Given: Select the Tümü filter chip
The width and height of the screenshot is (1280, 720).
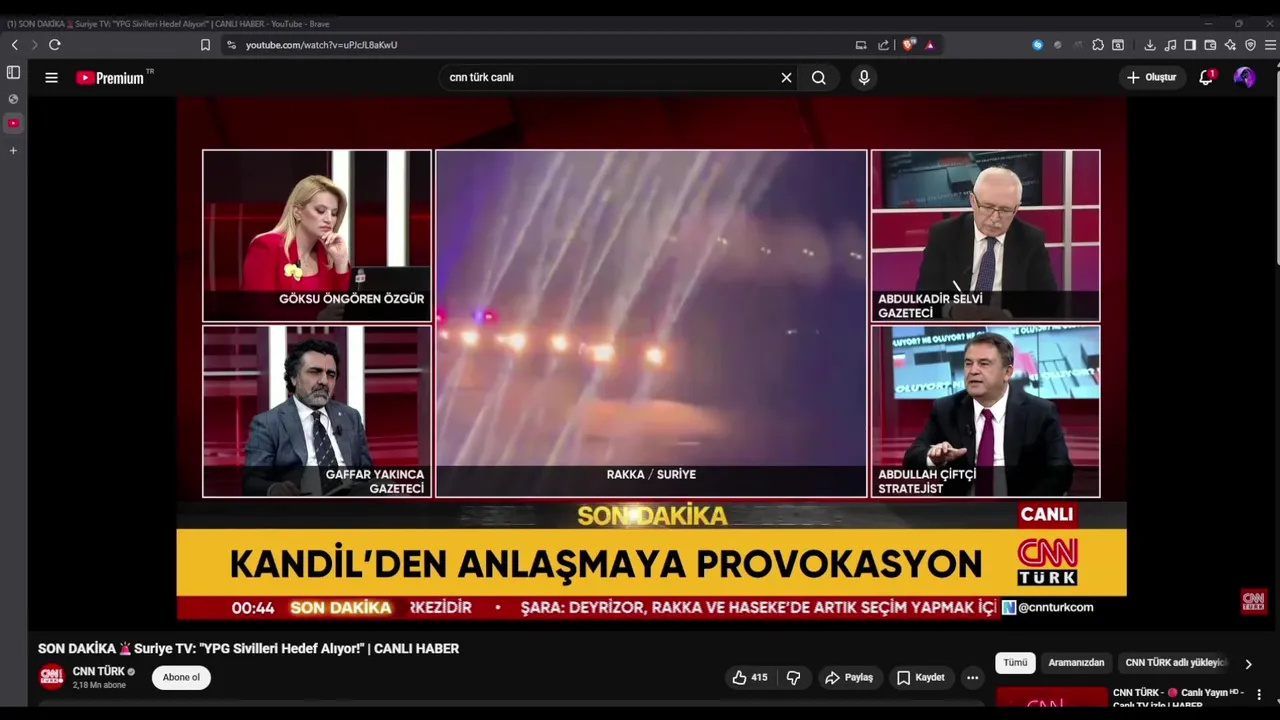Looking at the screenshot, I should click(1015, 663).
